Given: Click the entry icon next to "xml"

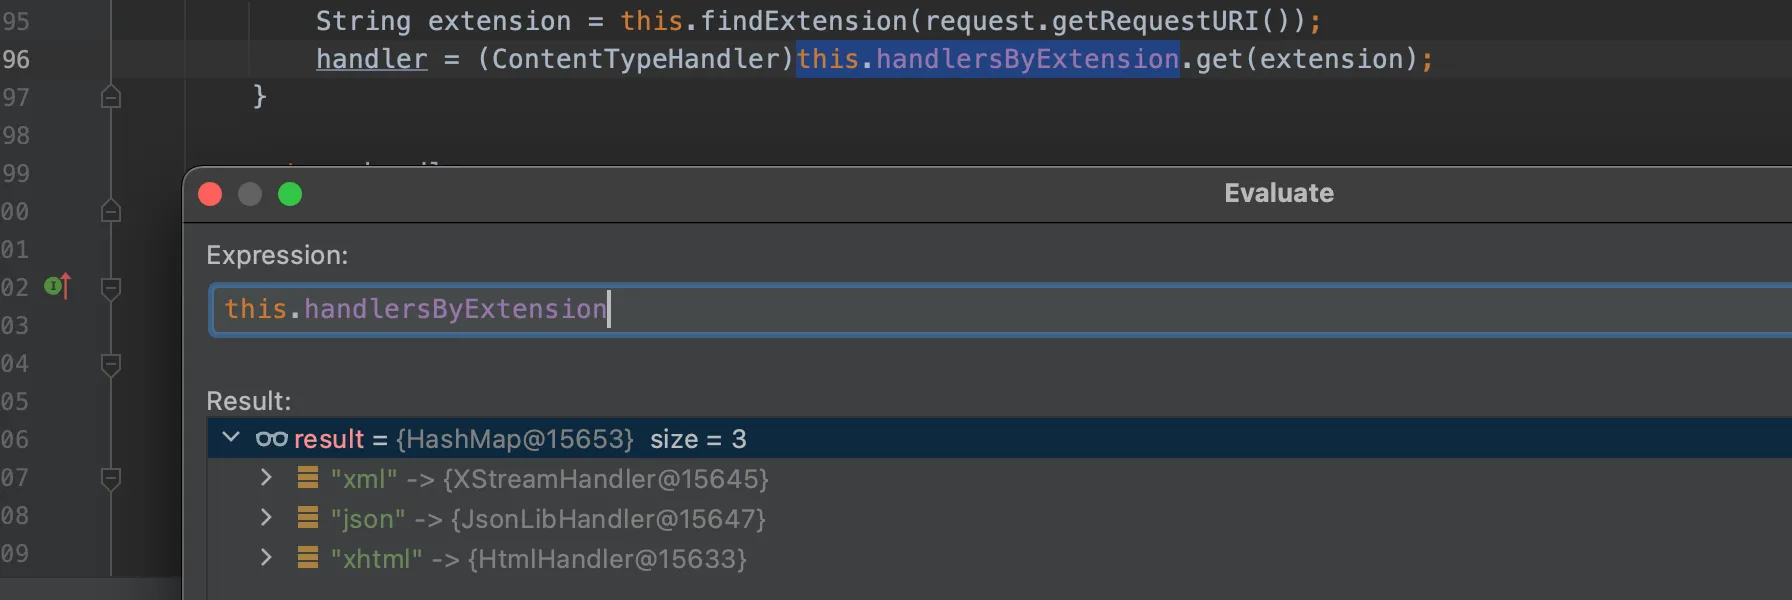Looking at the screenshot, I should point(308,478).
